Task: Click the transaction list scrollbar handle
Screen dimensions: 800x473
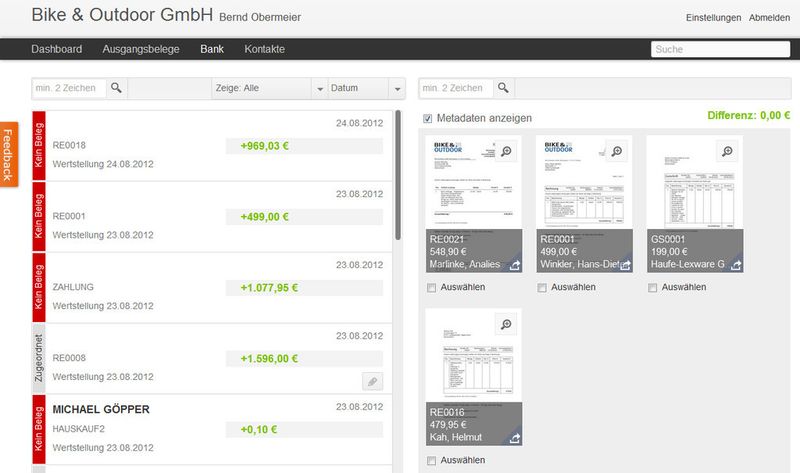Action: tap(398, 176)
